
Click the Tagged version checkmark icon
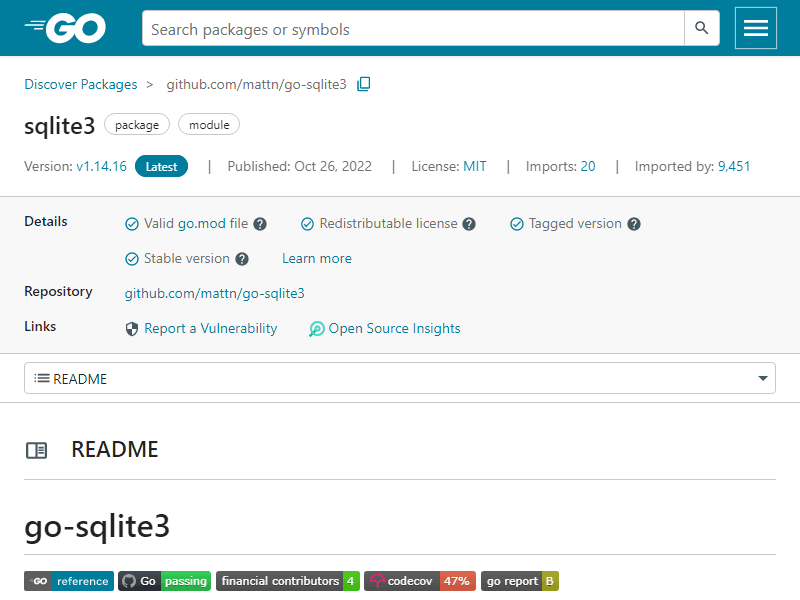[x=517, y=224]
